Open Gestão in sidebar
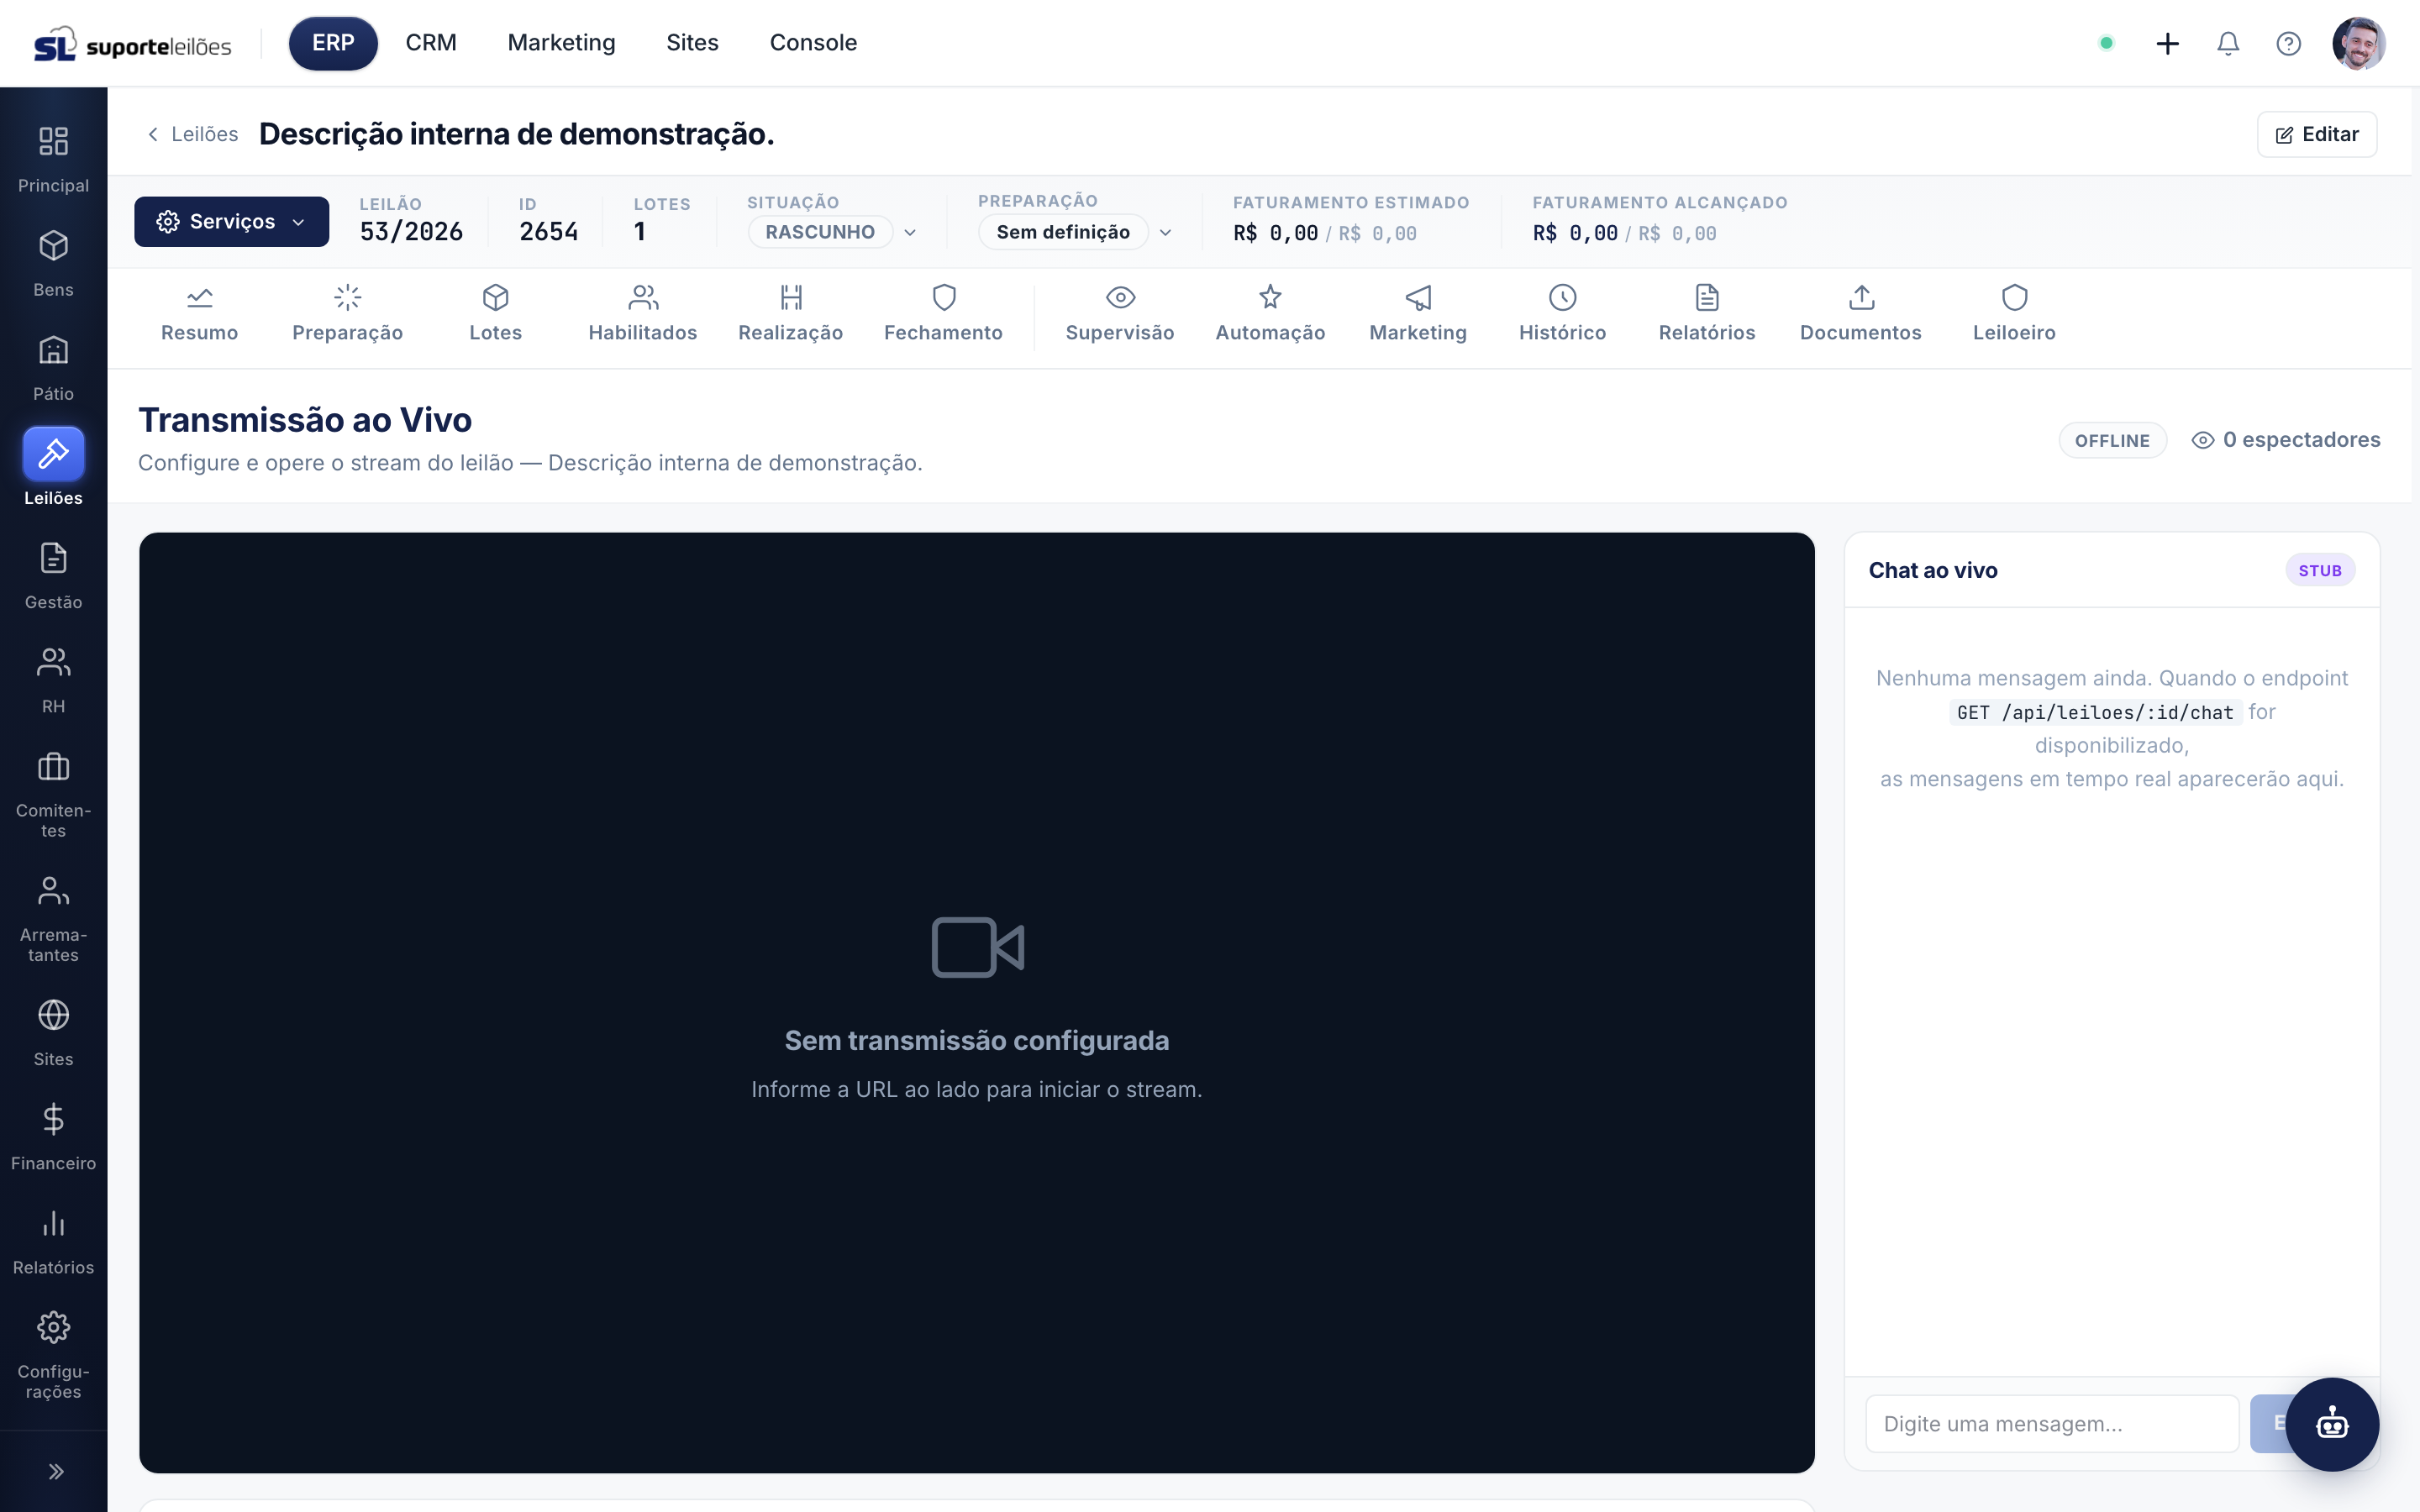The height and width of the screenshot is (1512, 2420). (x=53, y=576)
